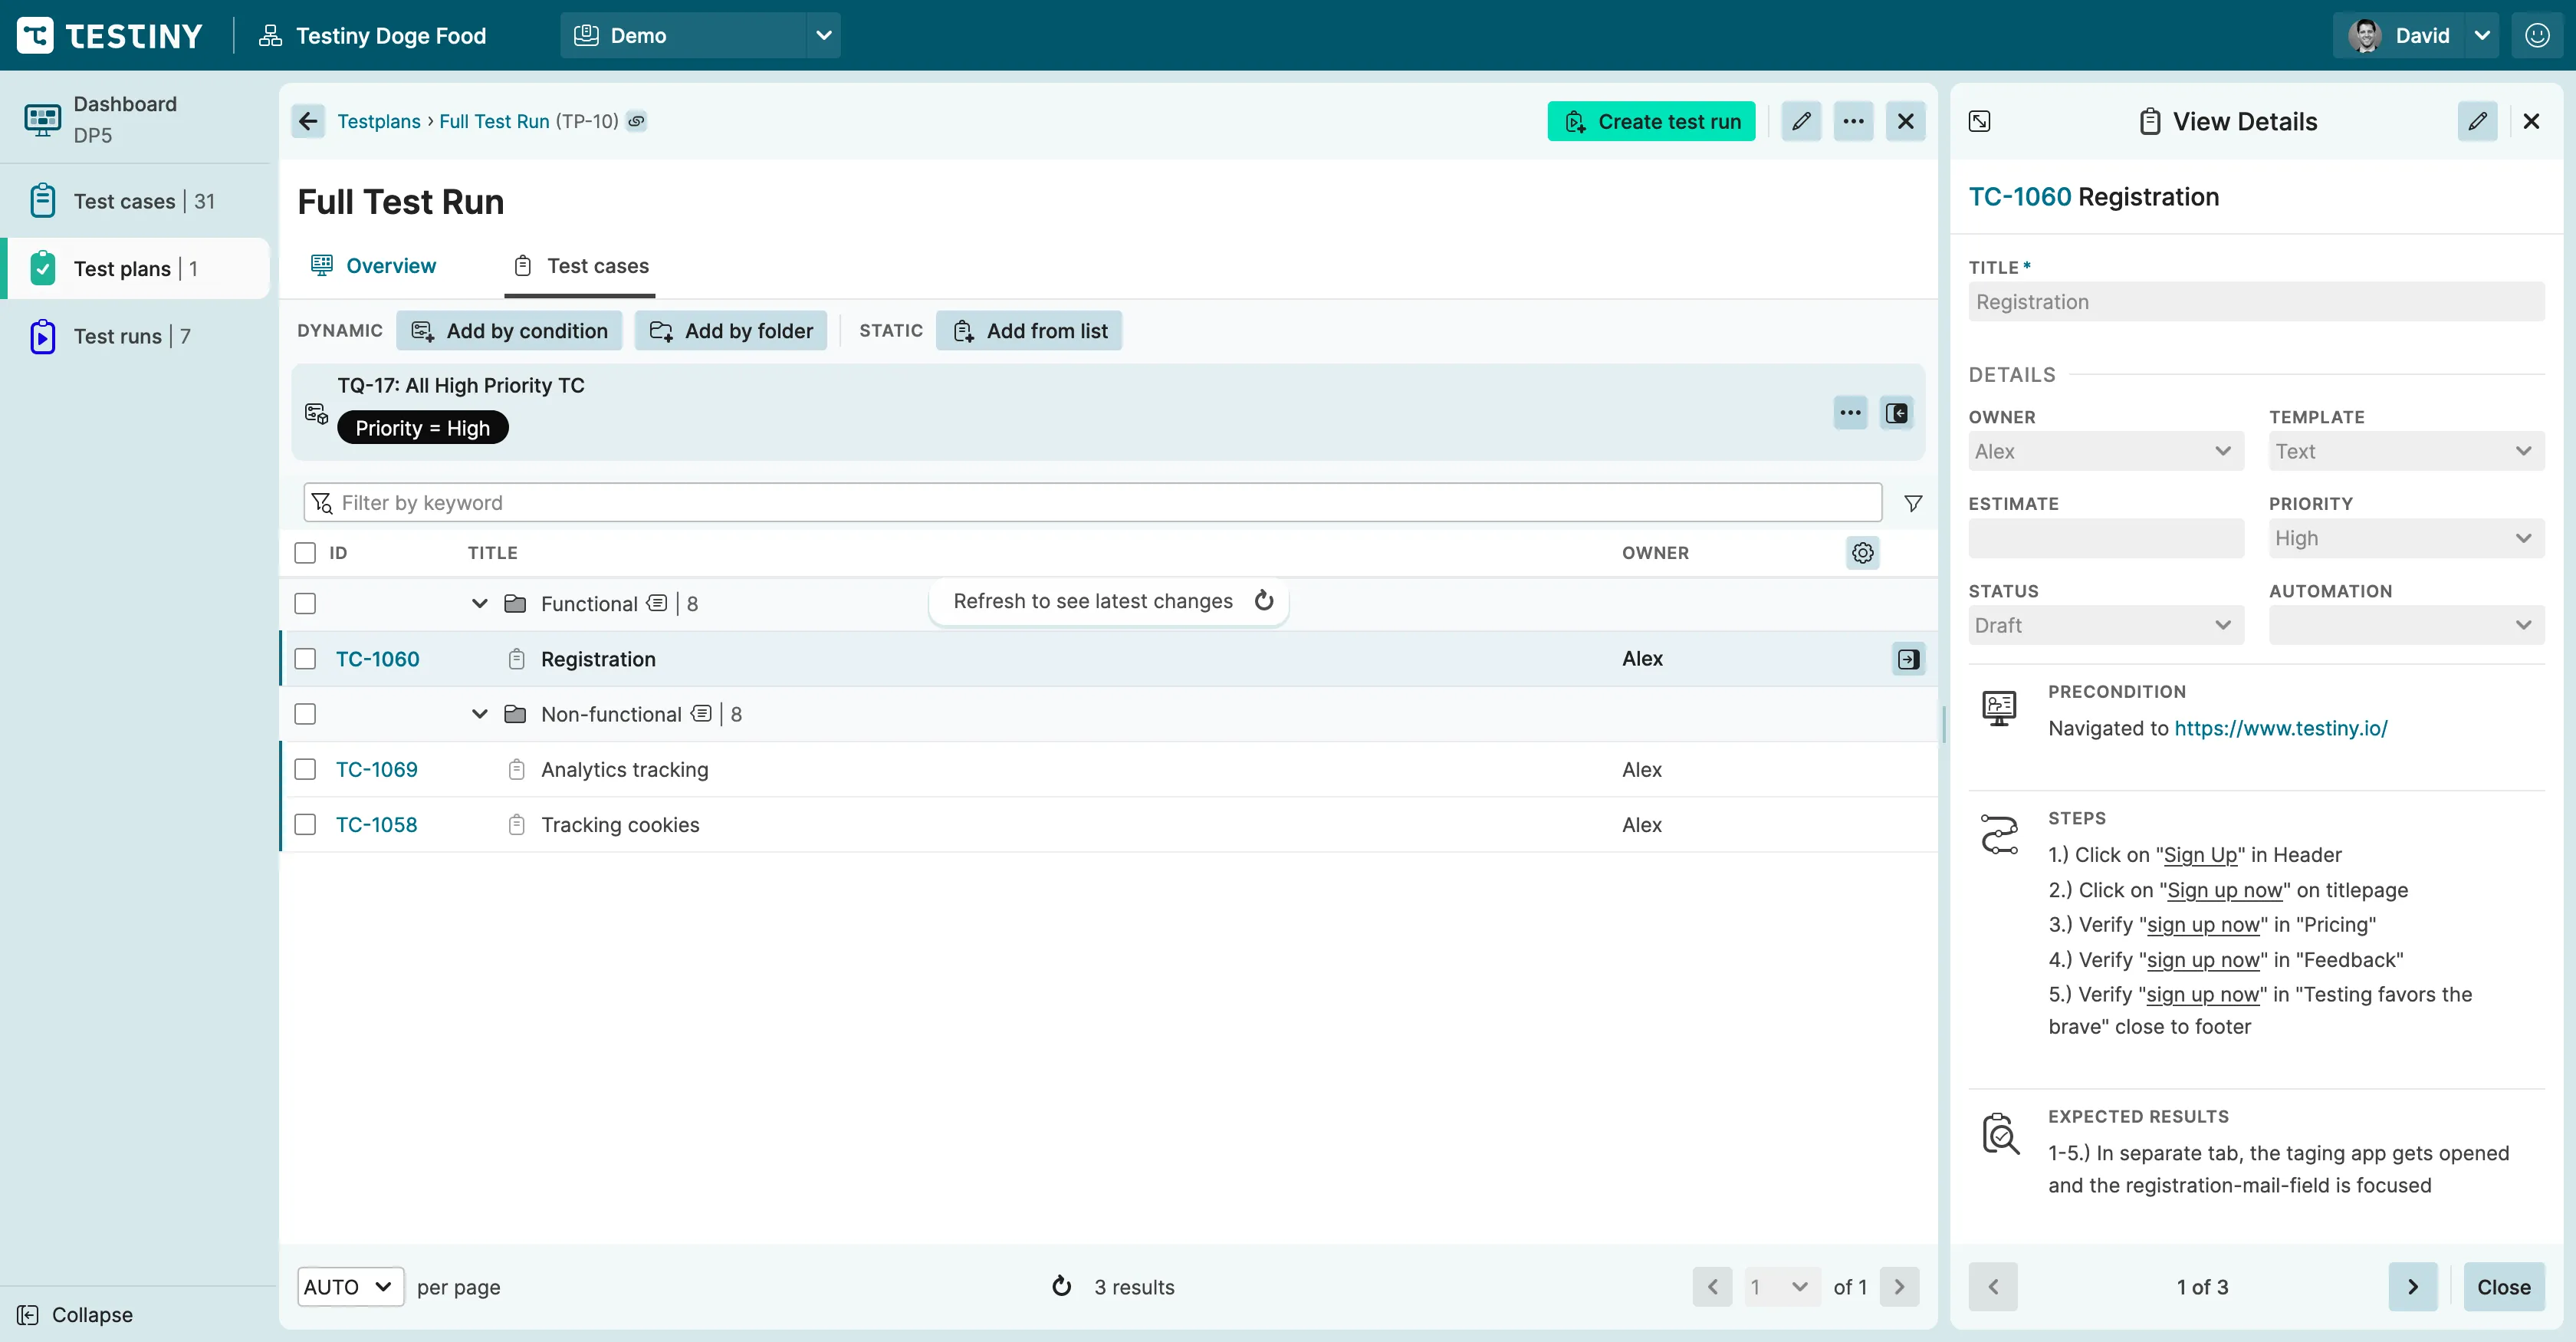This screenshot has height=1342, width=2576.
Task: Check the TC-1060 Registration row checkbox
Action: tap(305, 659)
